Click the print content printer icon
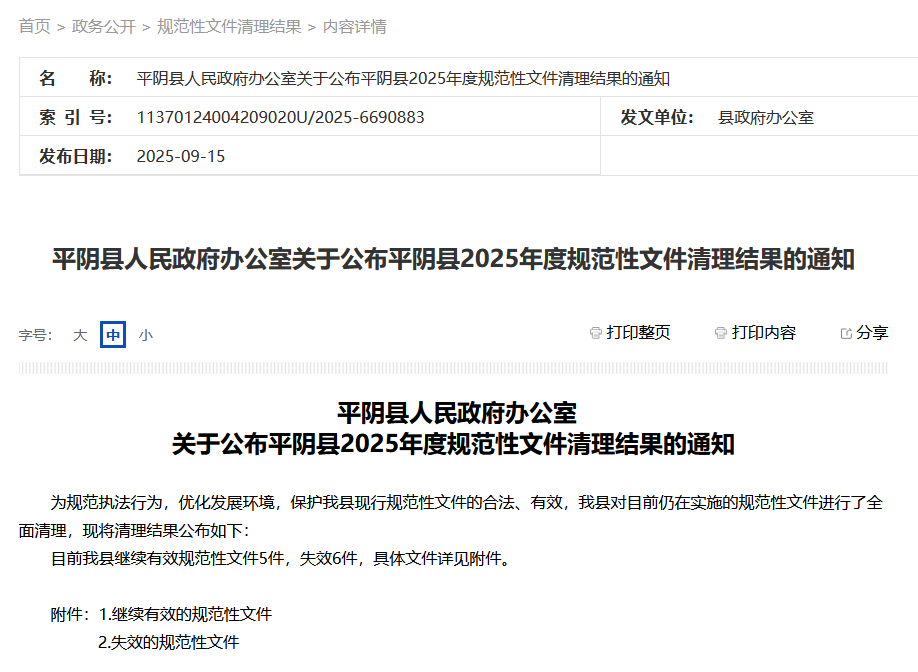Image resolution: width=918 pixels, height=672 pixels. pyautogui.click(x=719, y=332)
